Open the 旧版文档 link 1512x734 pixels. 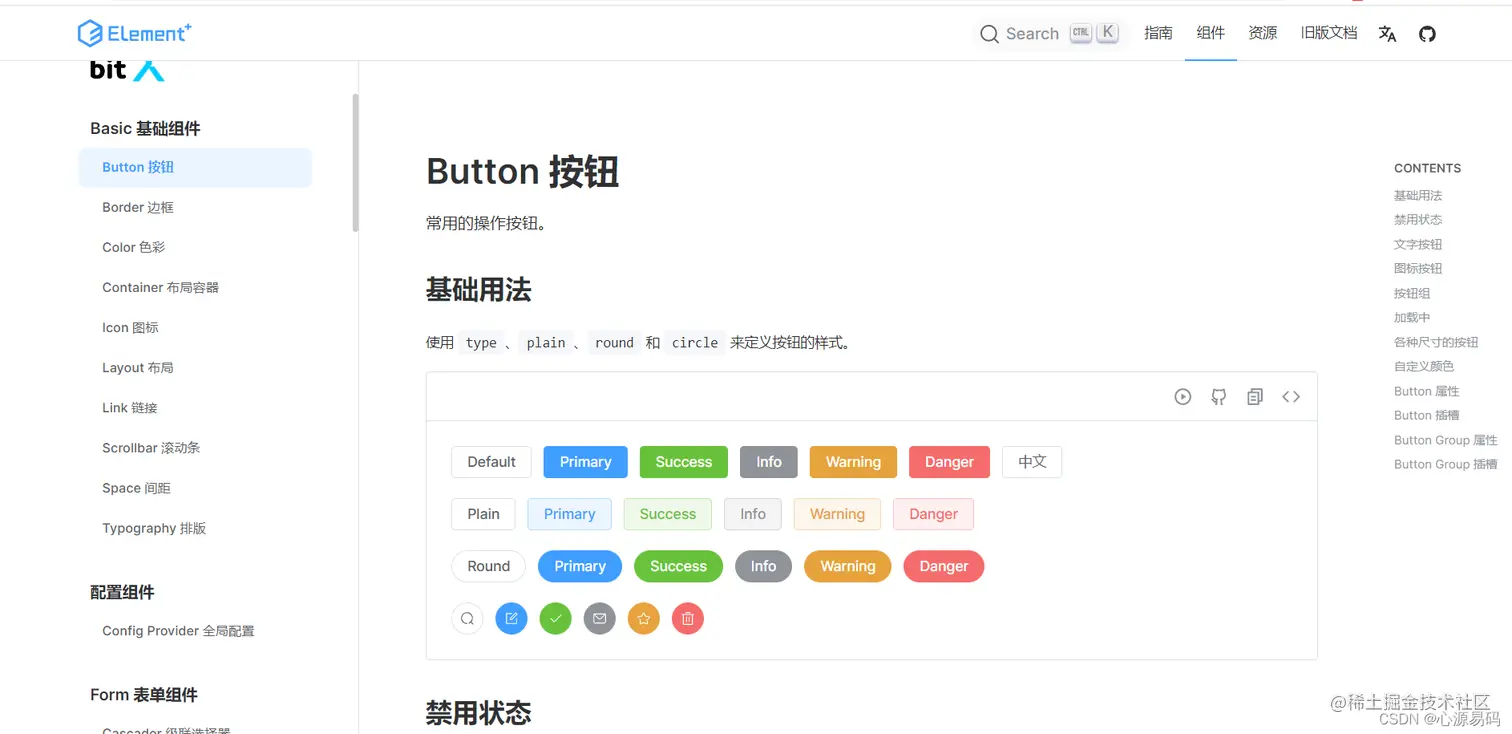tap(1328, 33)
